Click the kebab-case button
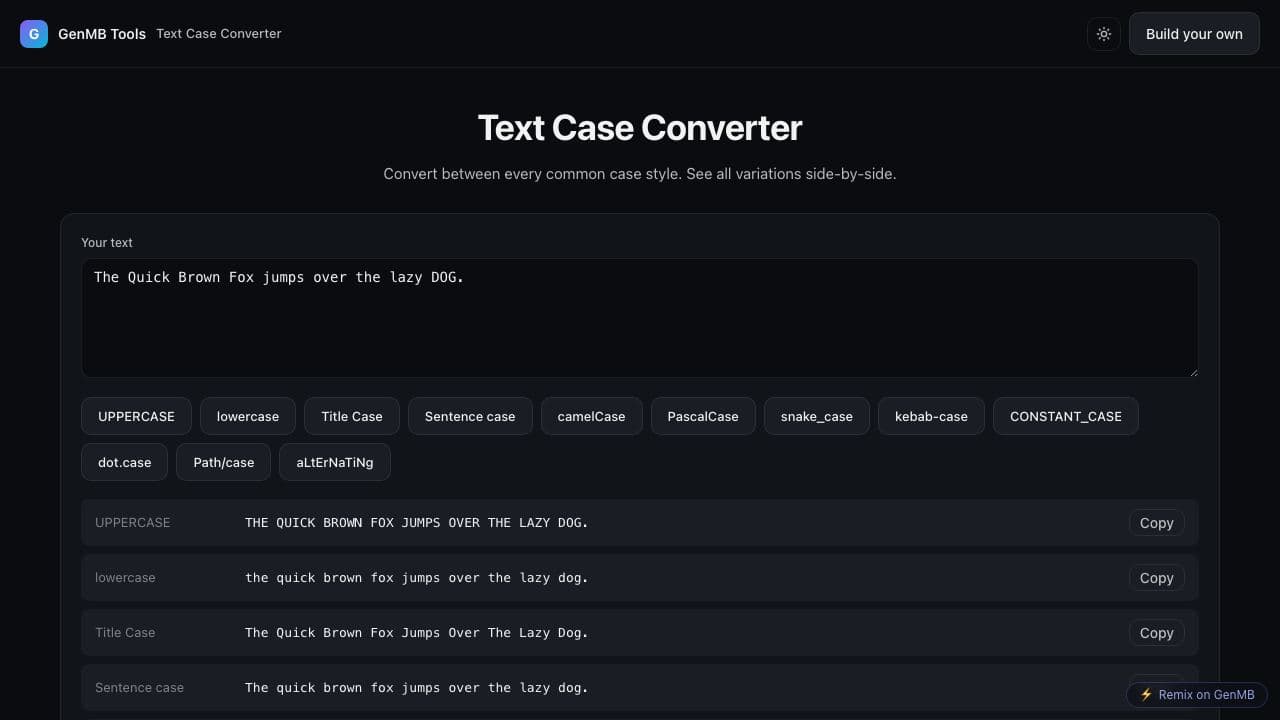Screen dimensions: 1280x720 pos(931,416)
